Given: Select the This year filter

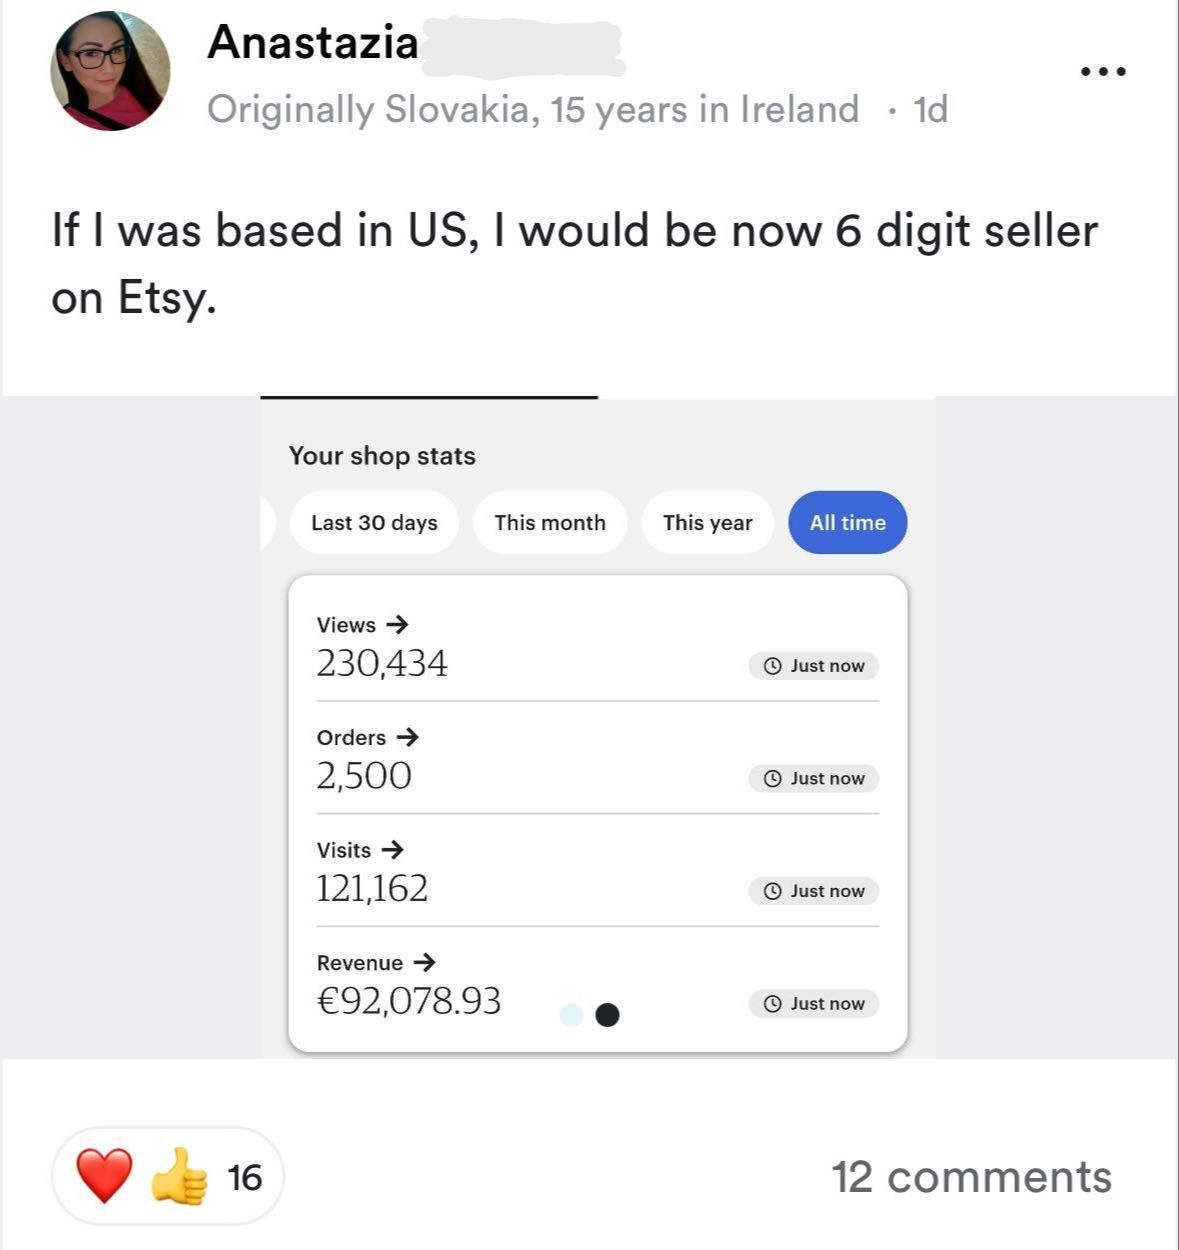Looking at the screenshot, I should [707, 522].
